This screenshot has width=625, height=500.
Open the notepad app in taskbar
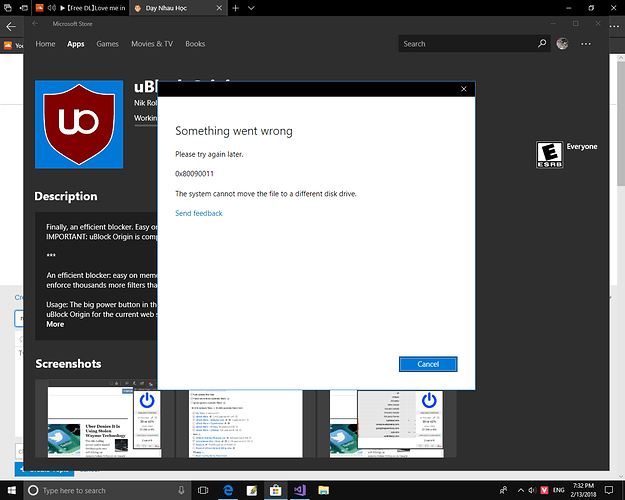pyautogui.click(x=252, y=490)
